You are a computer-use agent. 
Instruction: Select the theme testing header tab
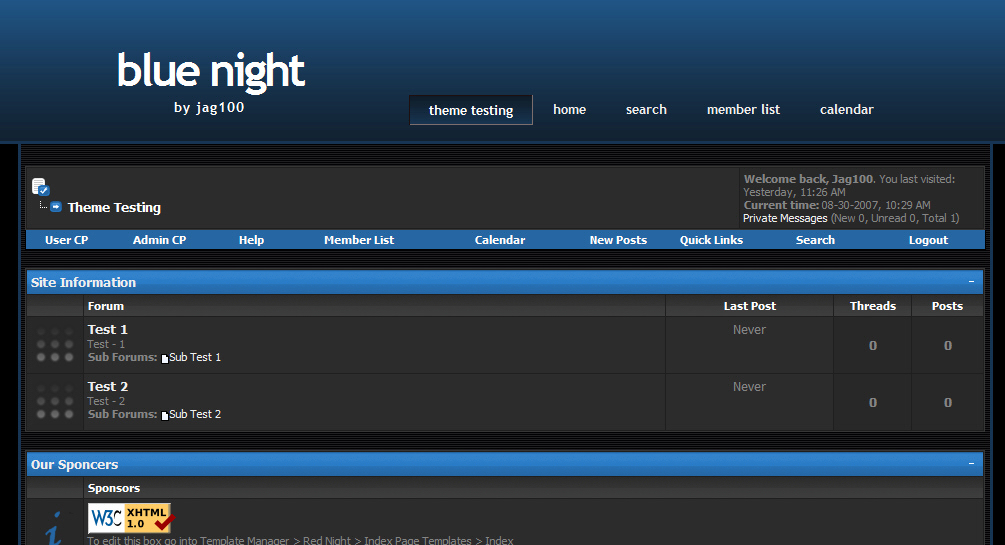click(471, 110)
